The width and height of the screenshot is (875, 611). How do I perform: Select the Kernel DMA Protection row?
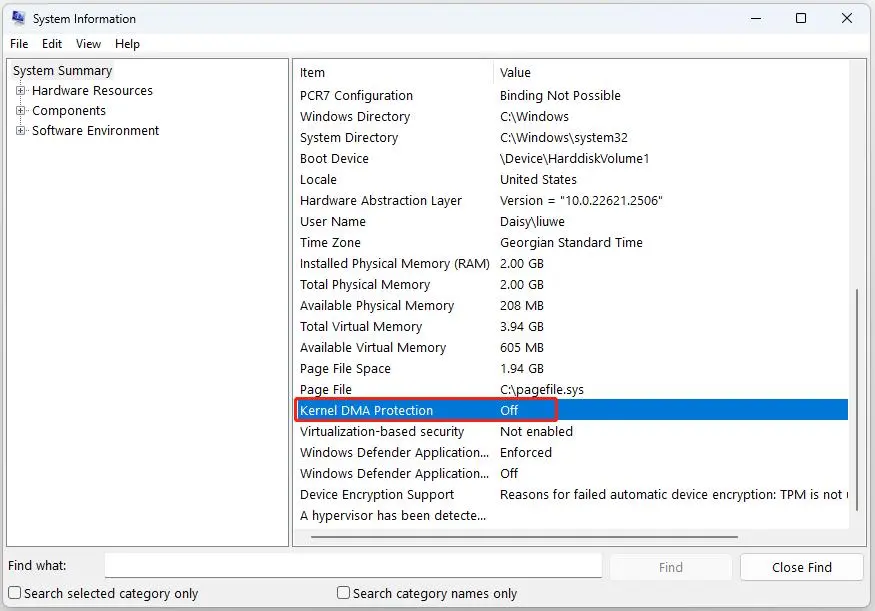[571, 410]
